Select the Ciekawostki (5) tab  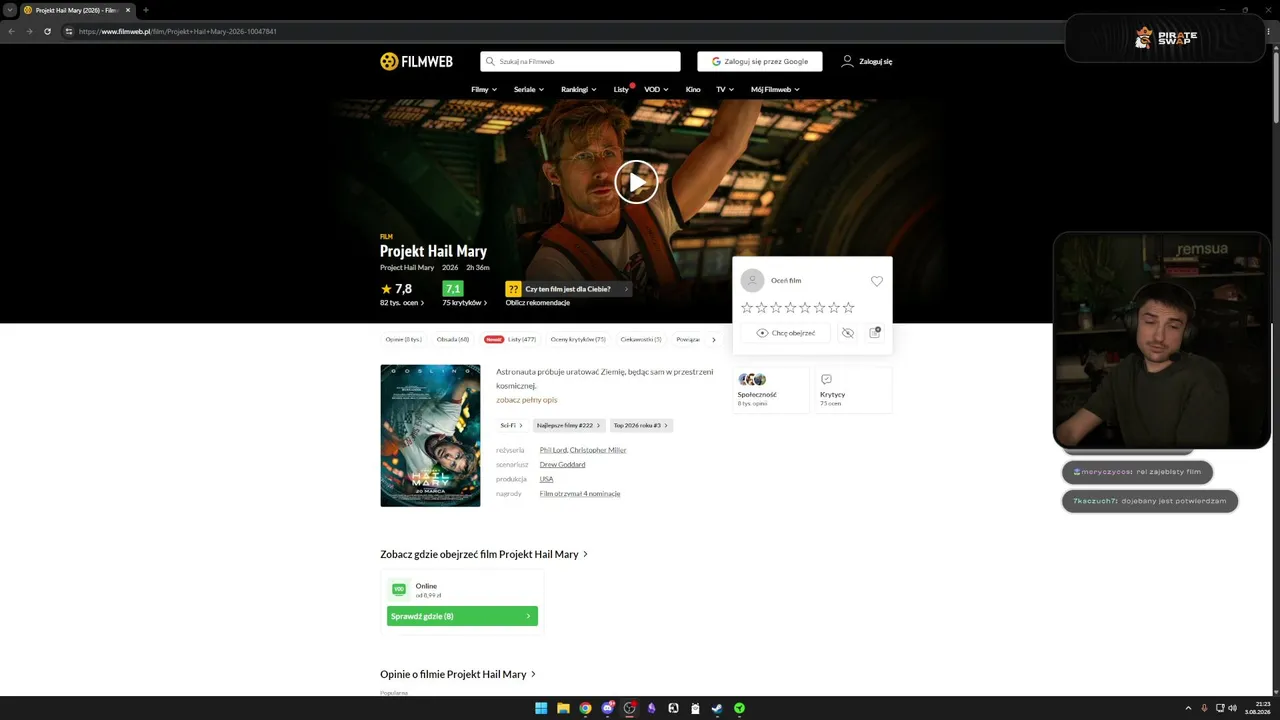(641, 340)
